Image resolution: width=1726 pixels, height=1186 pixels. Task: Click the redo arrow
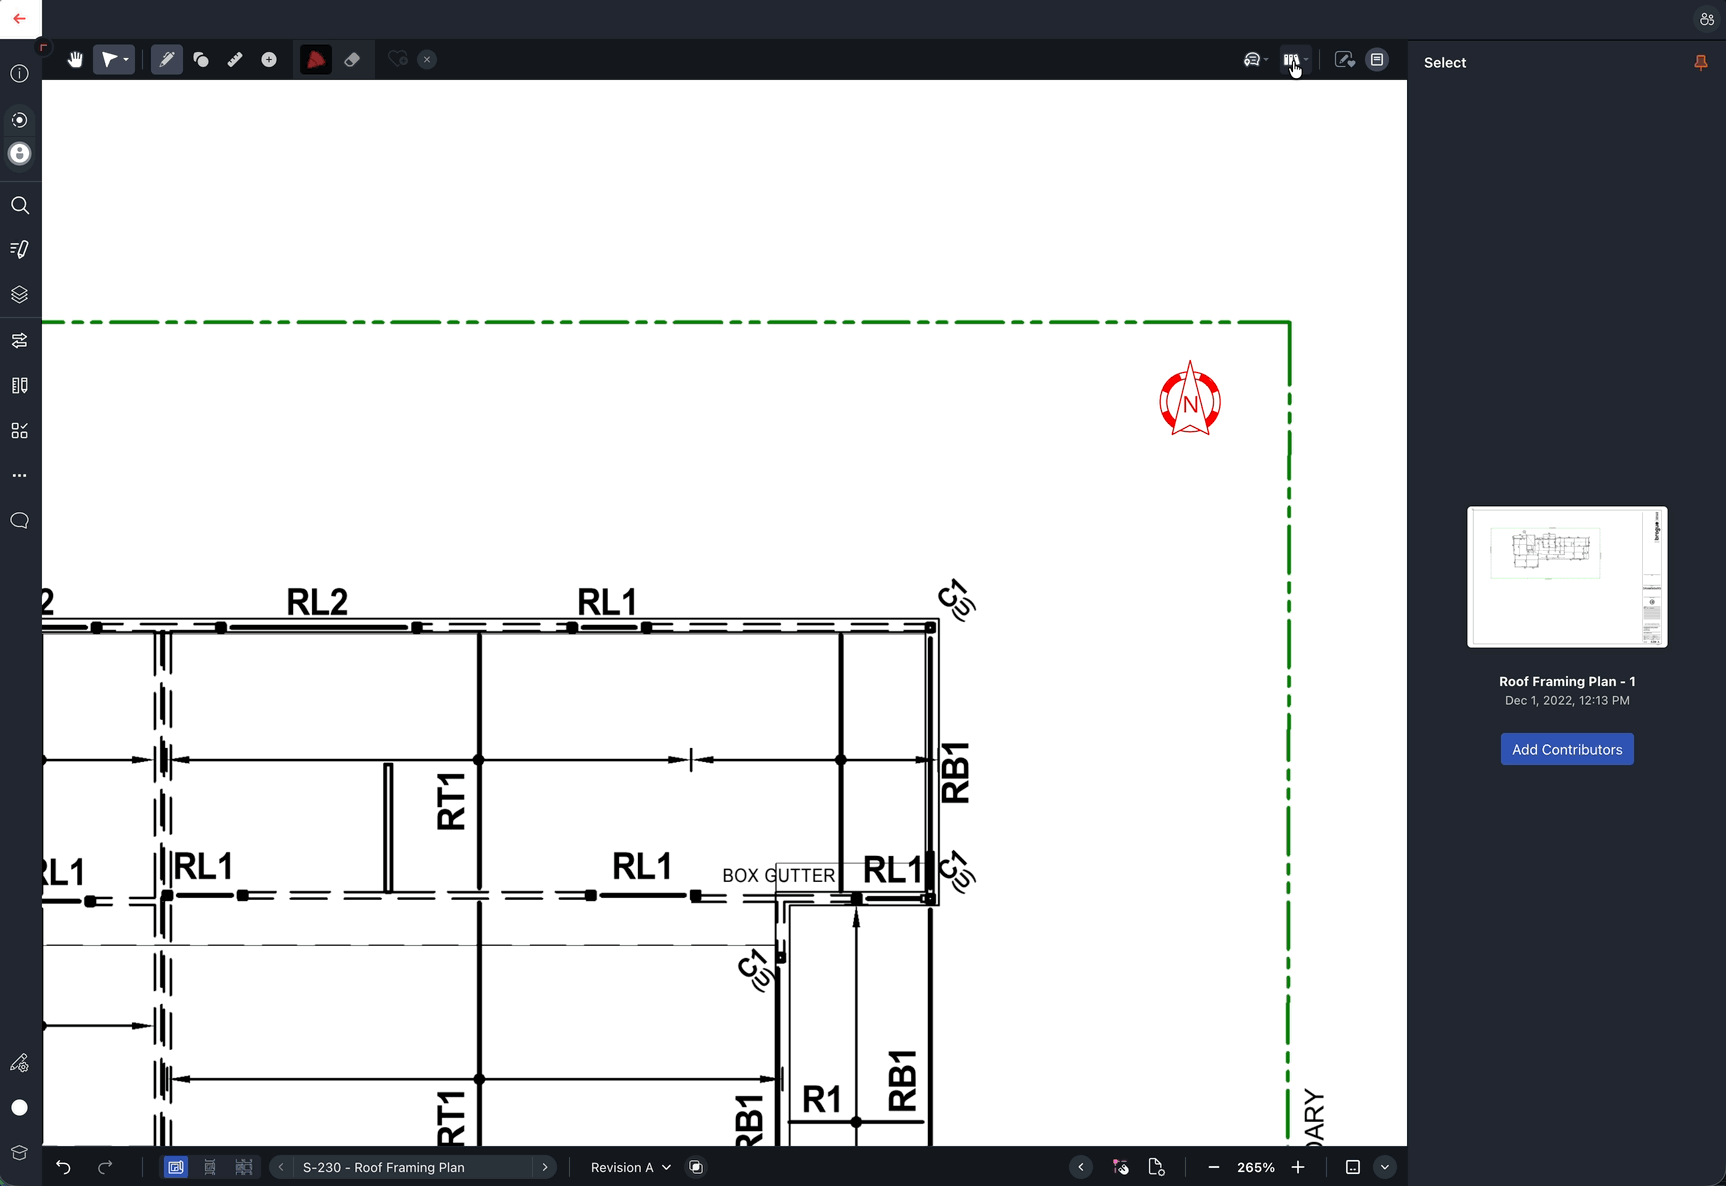click(105, 1167)
